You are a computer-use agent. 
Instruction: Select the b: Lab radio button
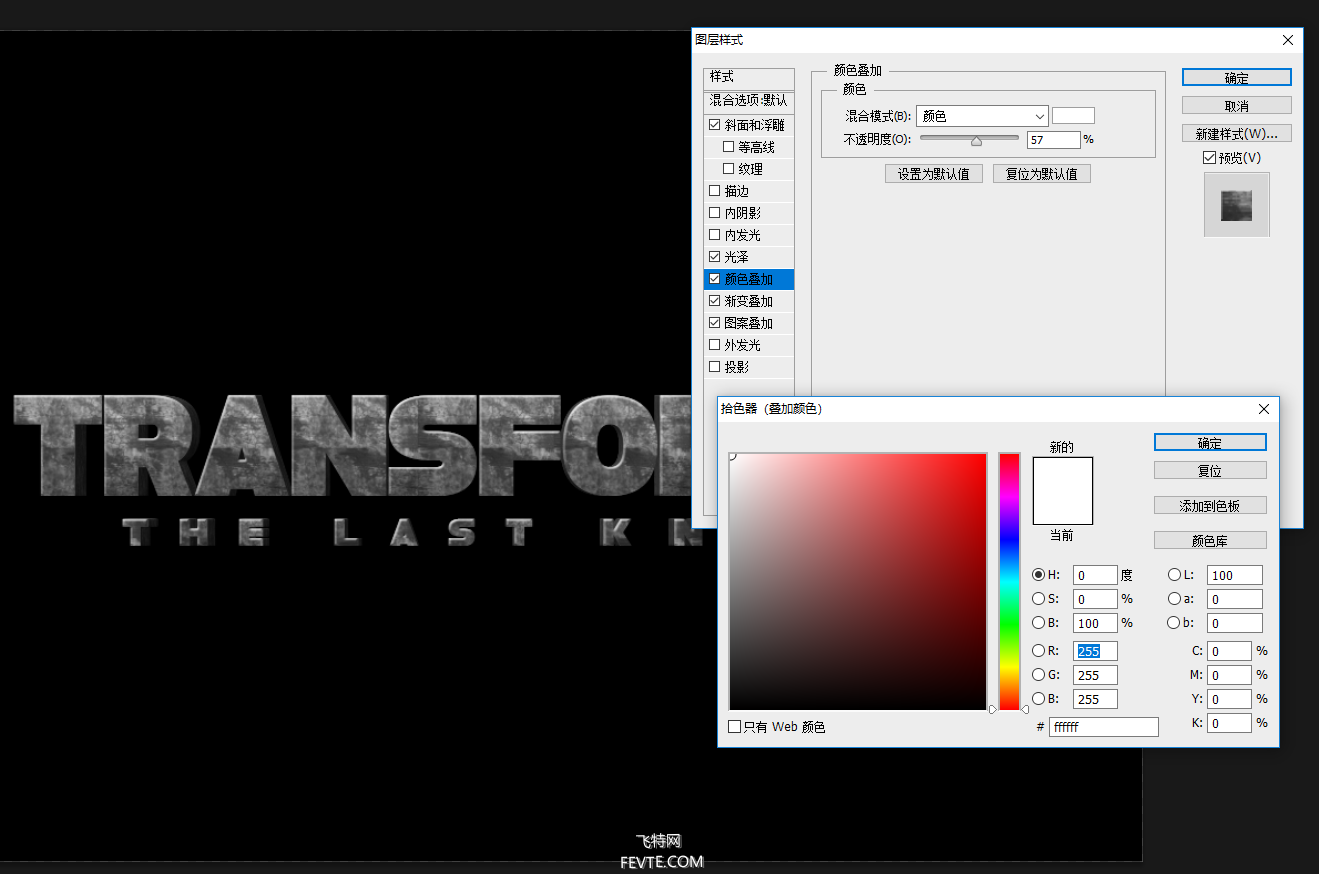tap(1174, 623)
